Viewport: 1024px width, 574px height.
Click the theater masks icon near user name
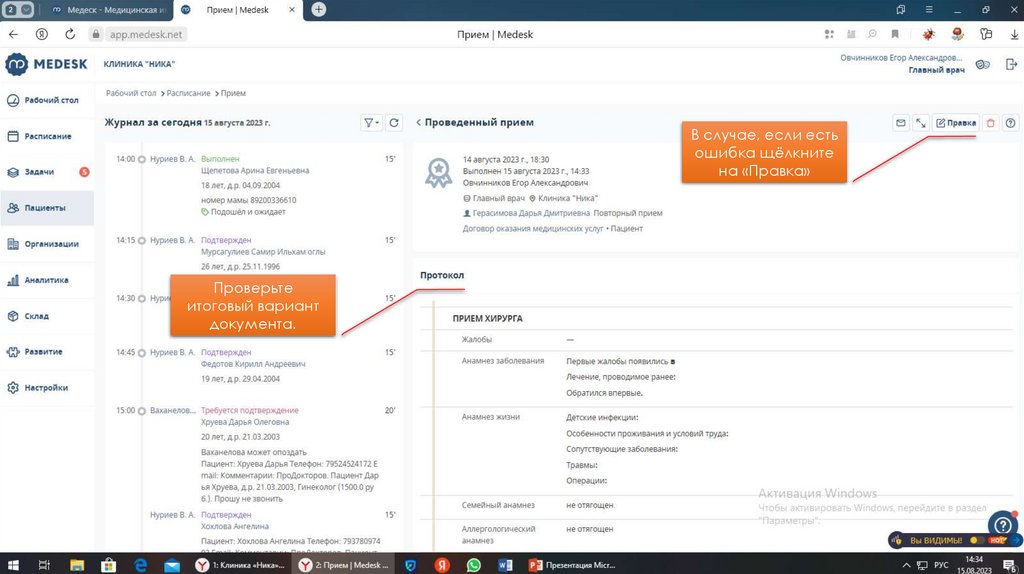[x=982, y=64]
